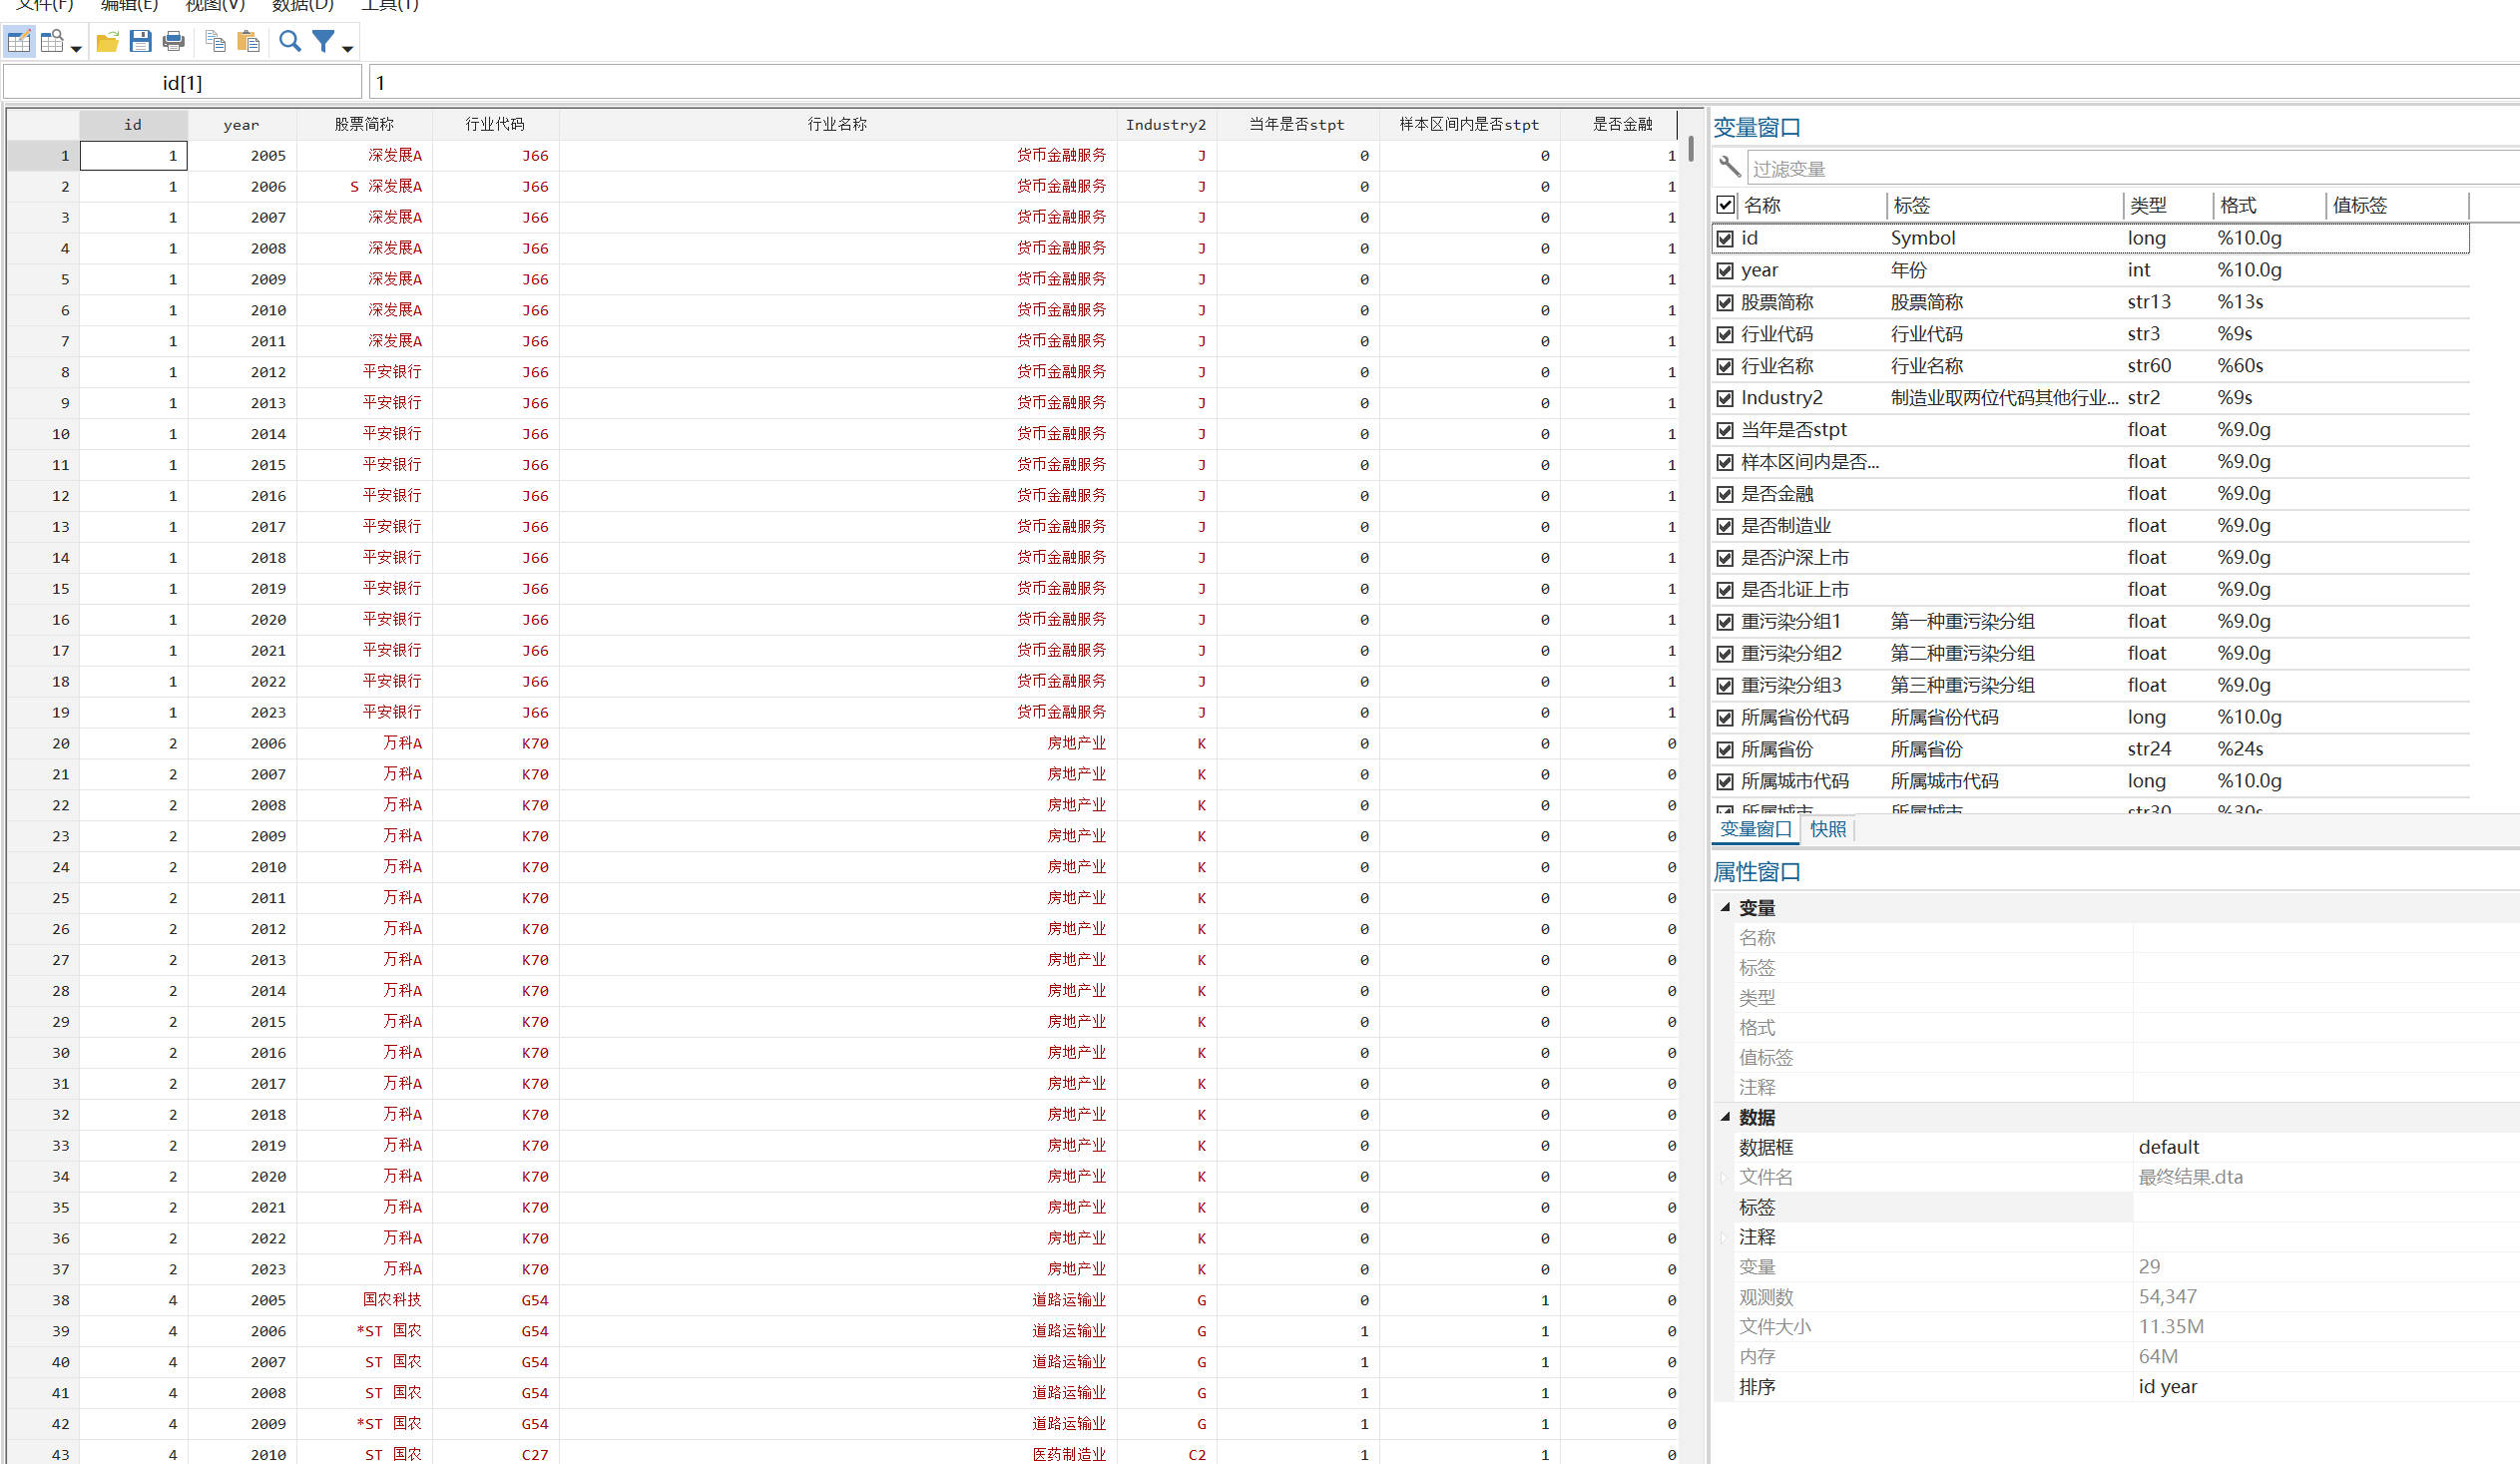Switch to the 快照 tab
Image resolution: width=2520 pixels, height=1464 pixels.
pyautogui.click(x=1827, y=829)
